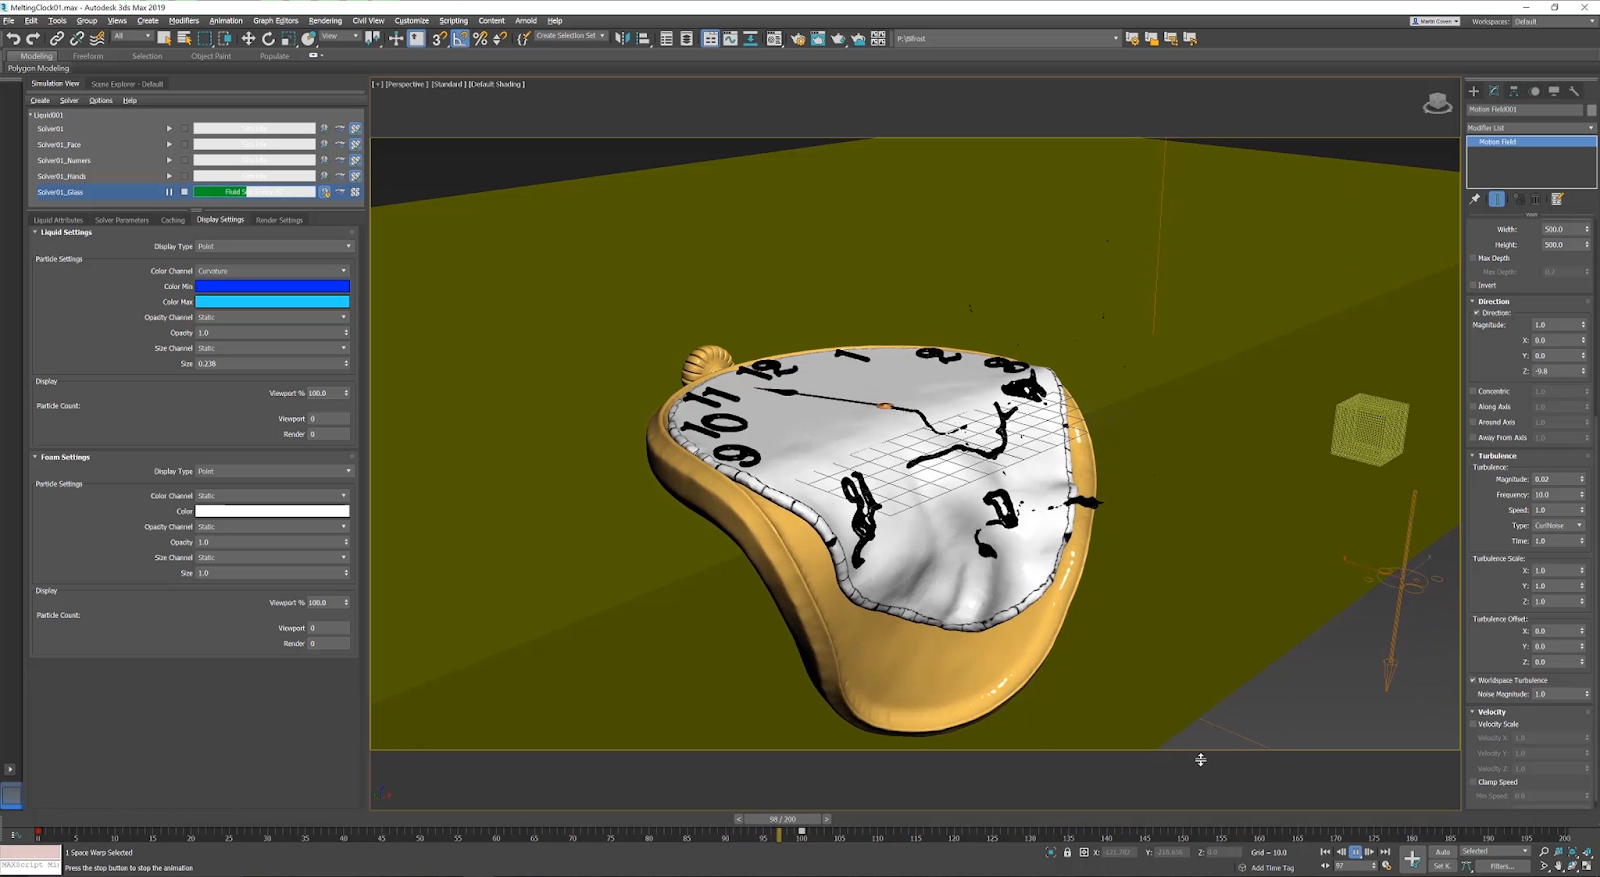Click the Align tool icon
Image resolution: width=1600 pixels, height=877 pixels.
643,39
